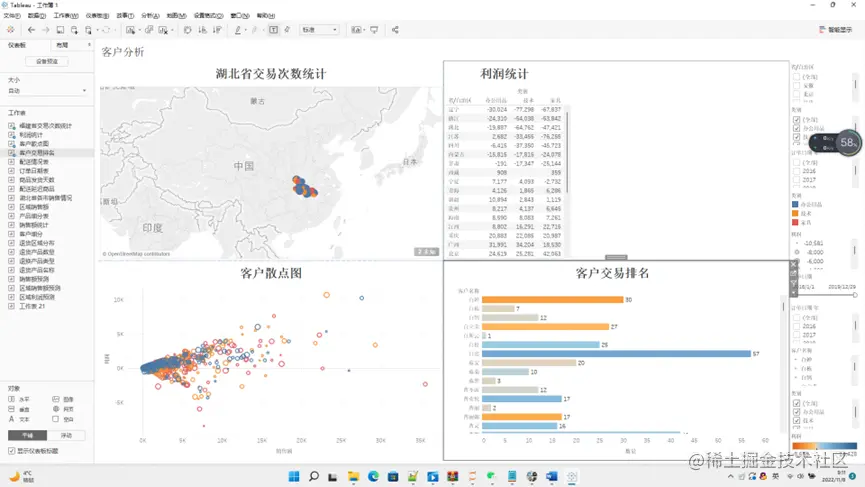Open the dropdown arrow next to show/hide cards
The height and width of the screenshot is (487, 865).
[x=365, y=30]
